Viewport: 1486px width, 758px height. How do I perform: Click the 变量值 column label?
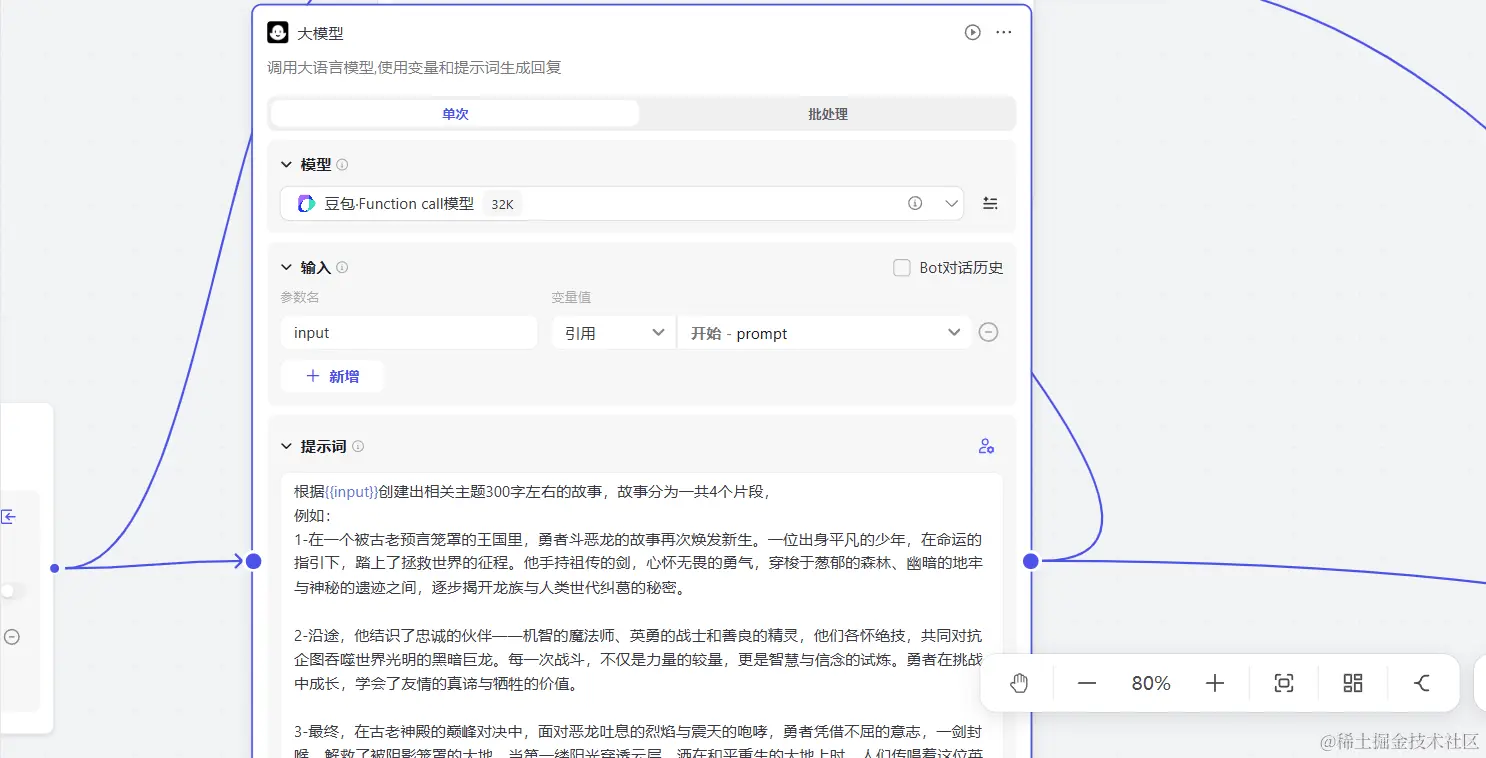click(x=571, y=297)
